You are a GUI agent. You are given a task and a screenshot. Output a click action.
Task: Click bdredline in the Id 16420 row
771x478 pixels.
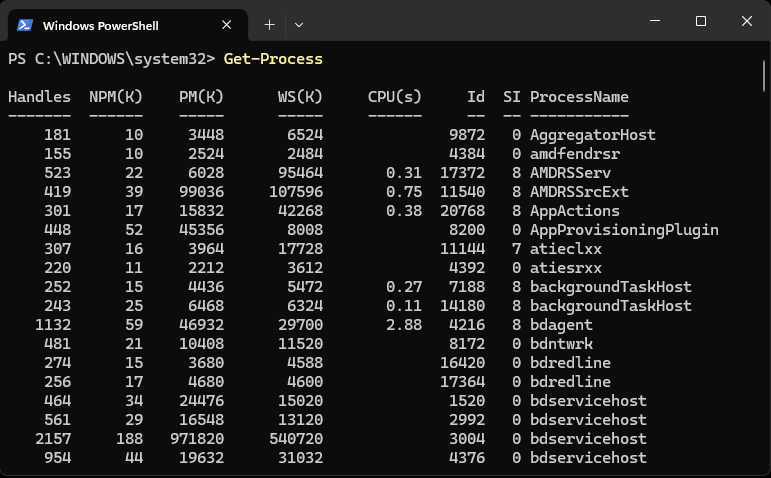pos(570,363)
